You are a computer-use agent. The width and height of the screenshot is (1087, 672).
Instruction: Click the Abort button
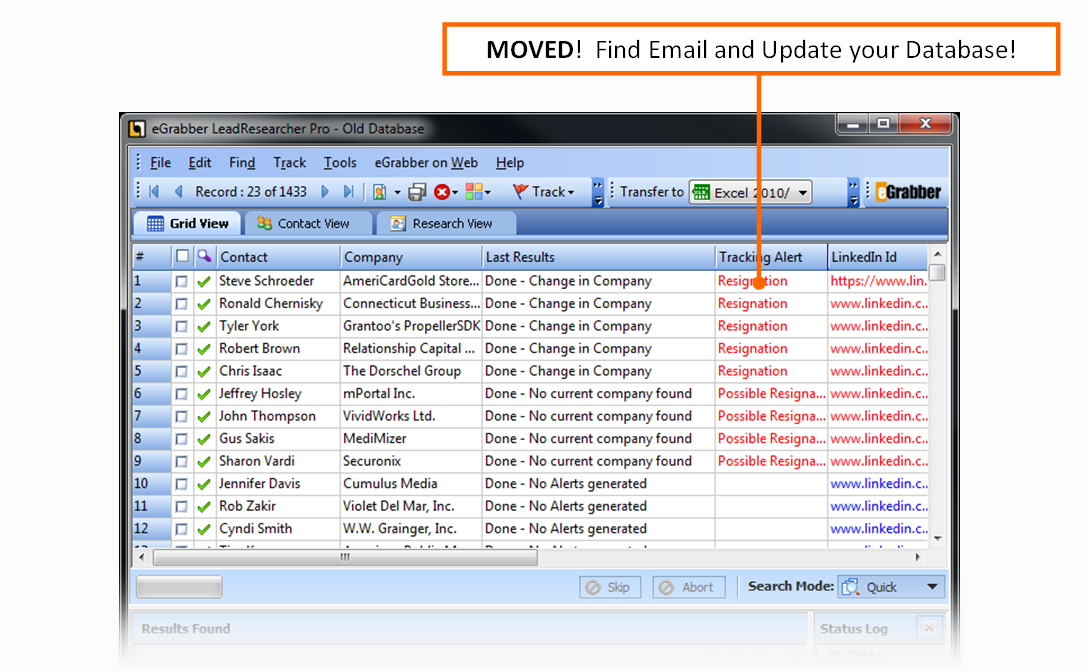pyautogui.click(x=688, y=587)
